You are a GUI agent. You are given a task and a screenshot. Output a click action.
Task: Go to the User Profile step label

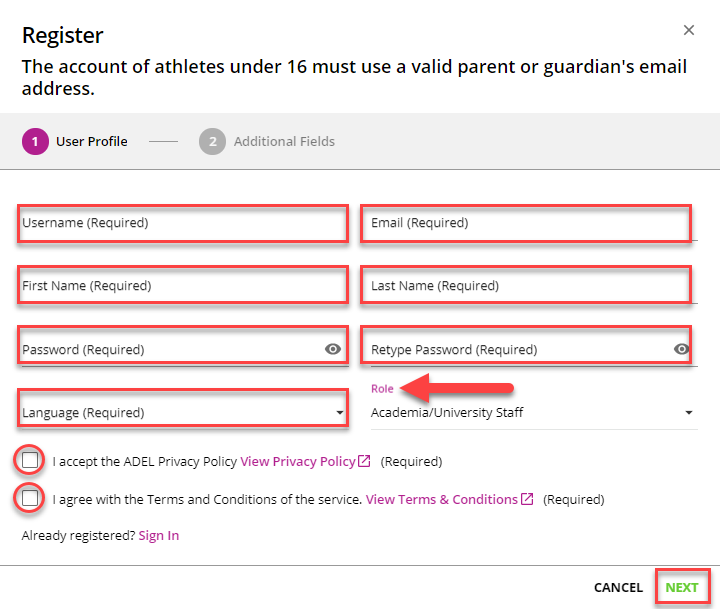(92, 141)
